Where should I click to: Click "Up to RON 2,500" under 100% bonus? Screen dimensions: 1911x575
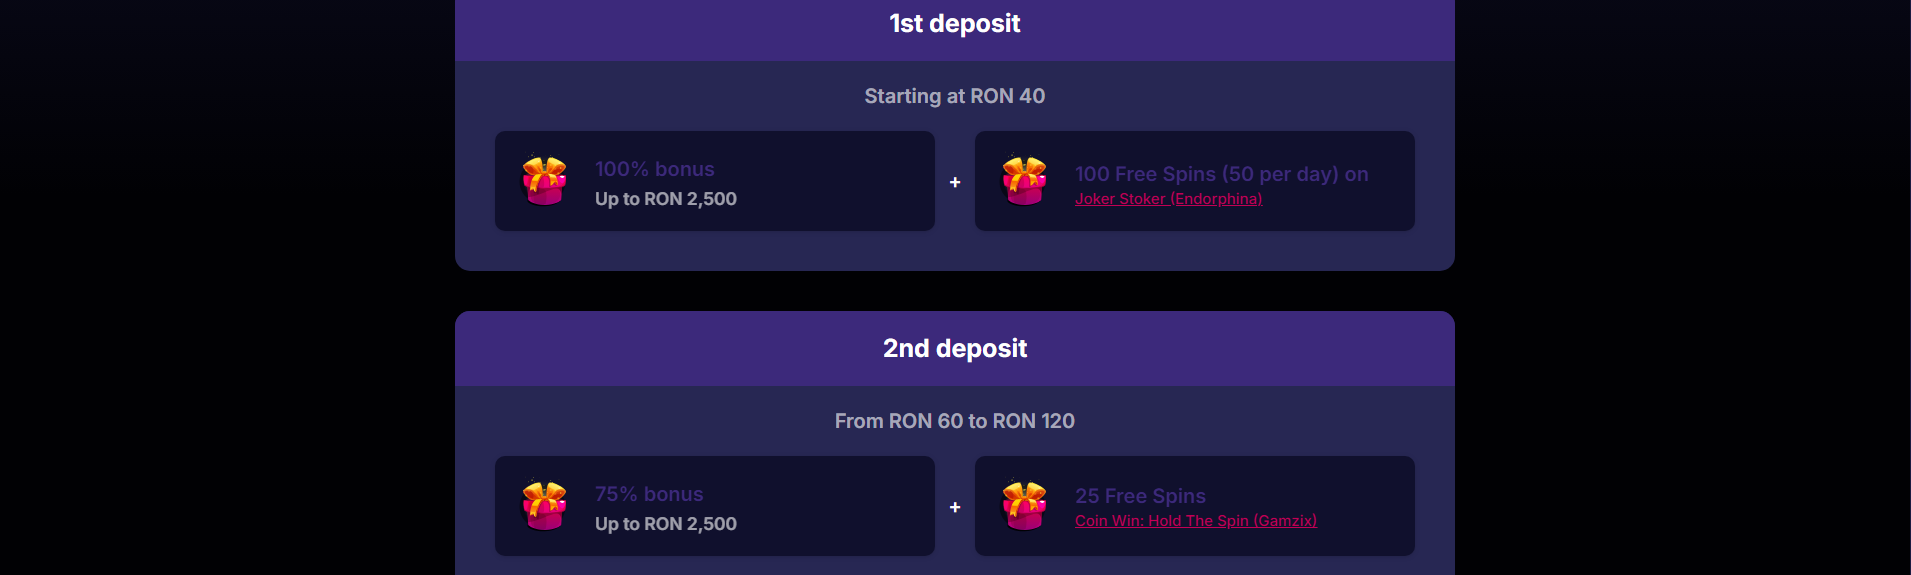[666, 199]
